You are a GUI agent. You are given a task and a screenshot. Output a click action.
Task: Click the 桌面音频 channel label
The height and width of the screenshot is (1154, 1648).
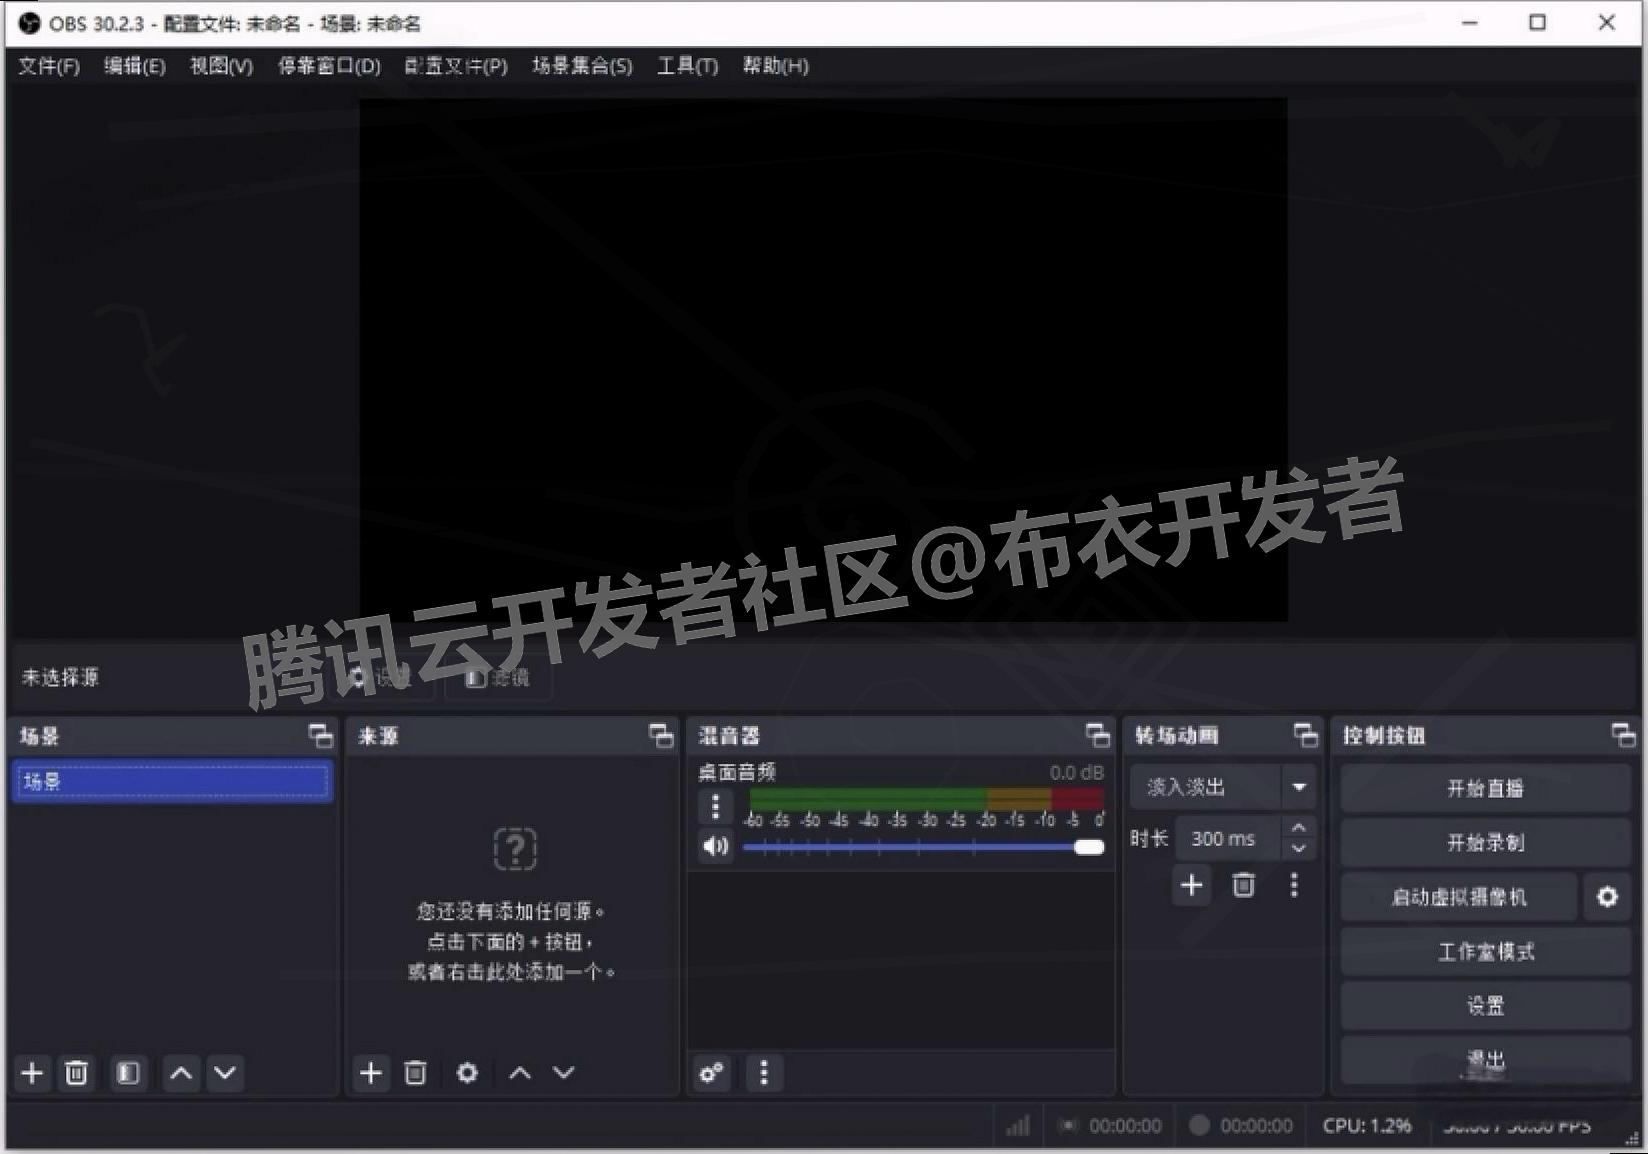[x=737, y=772]
